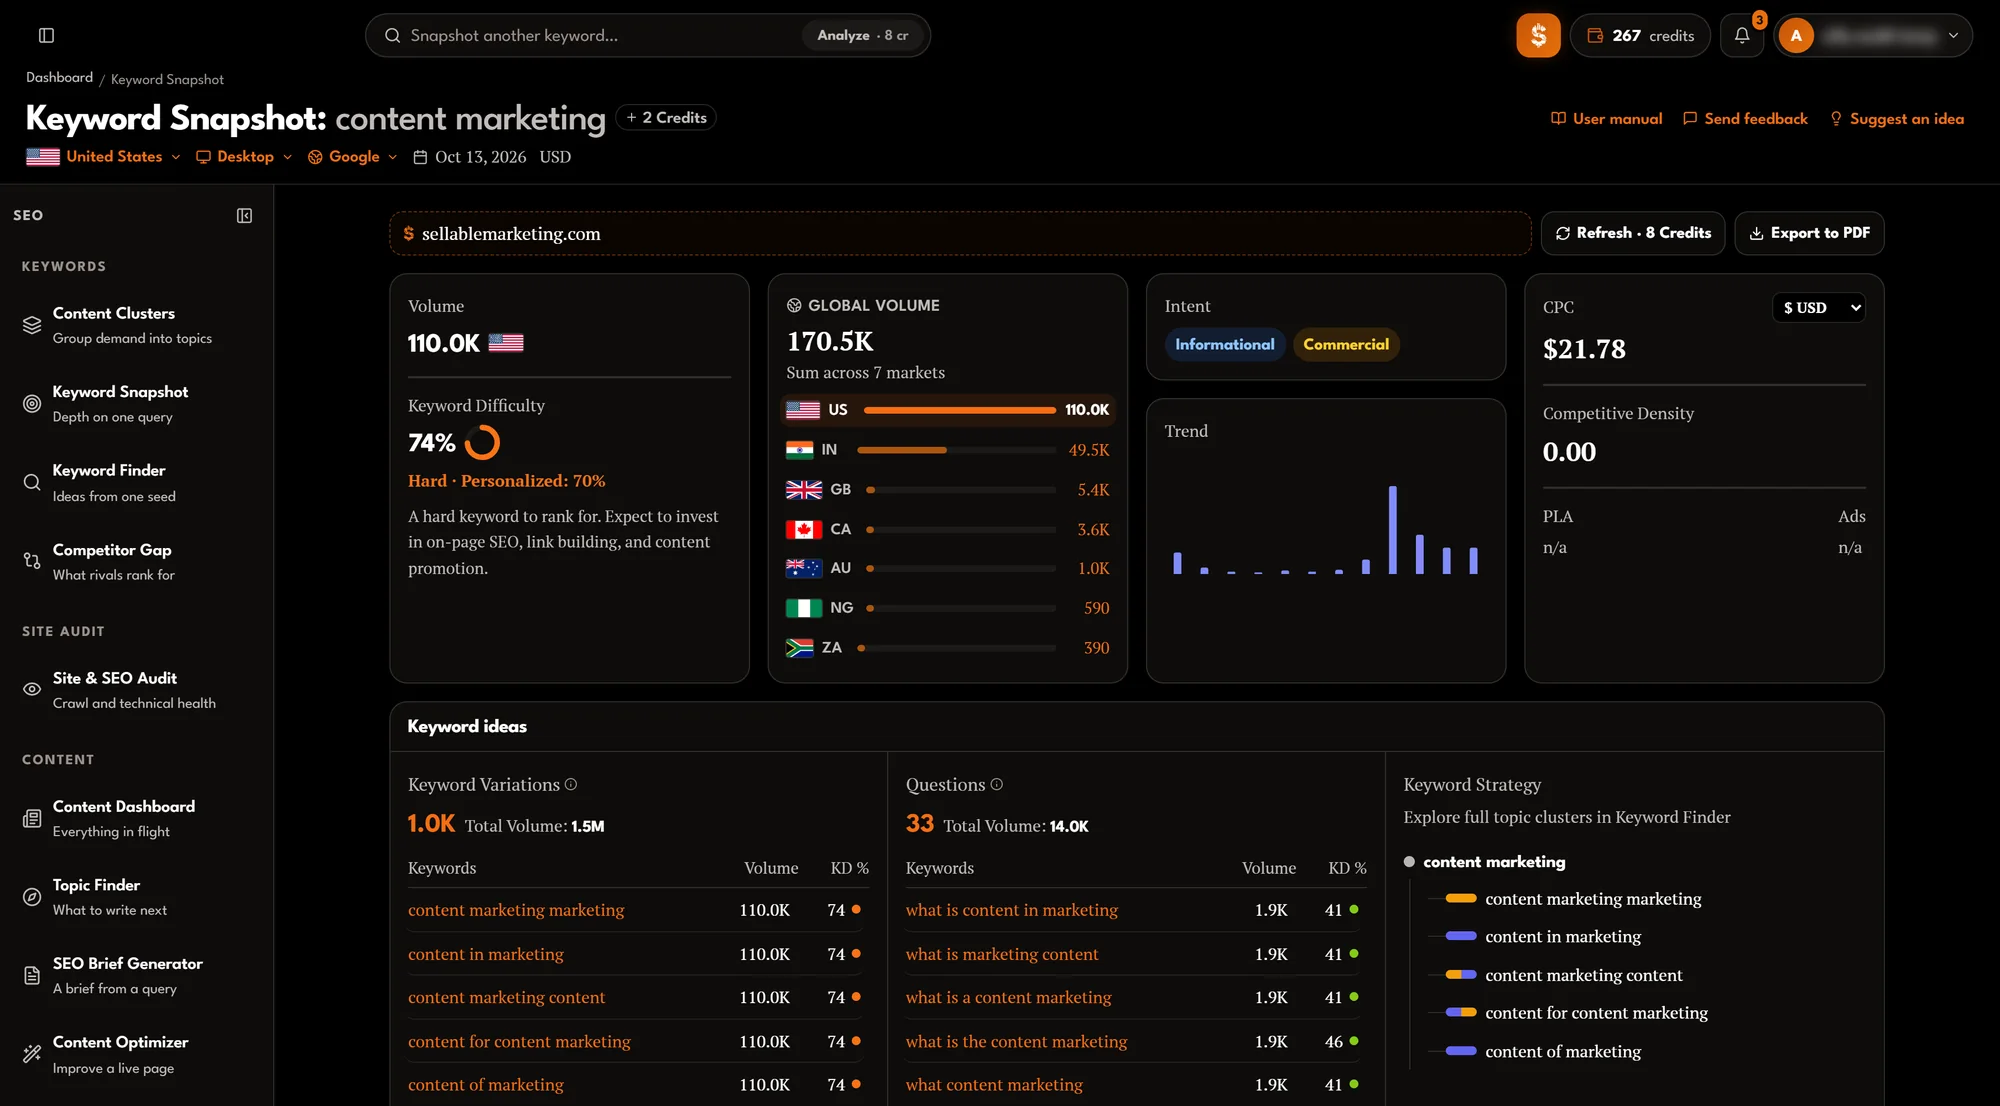Click the Analyze 8 cr button
The image size is (2000, 1106).
point(863,35)
